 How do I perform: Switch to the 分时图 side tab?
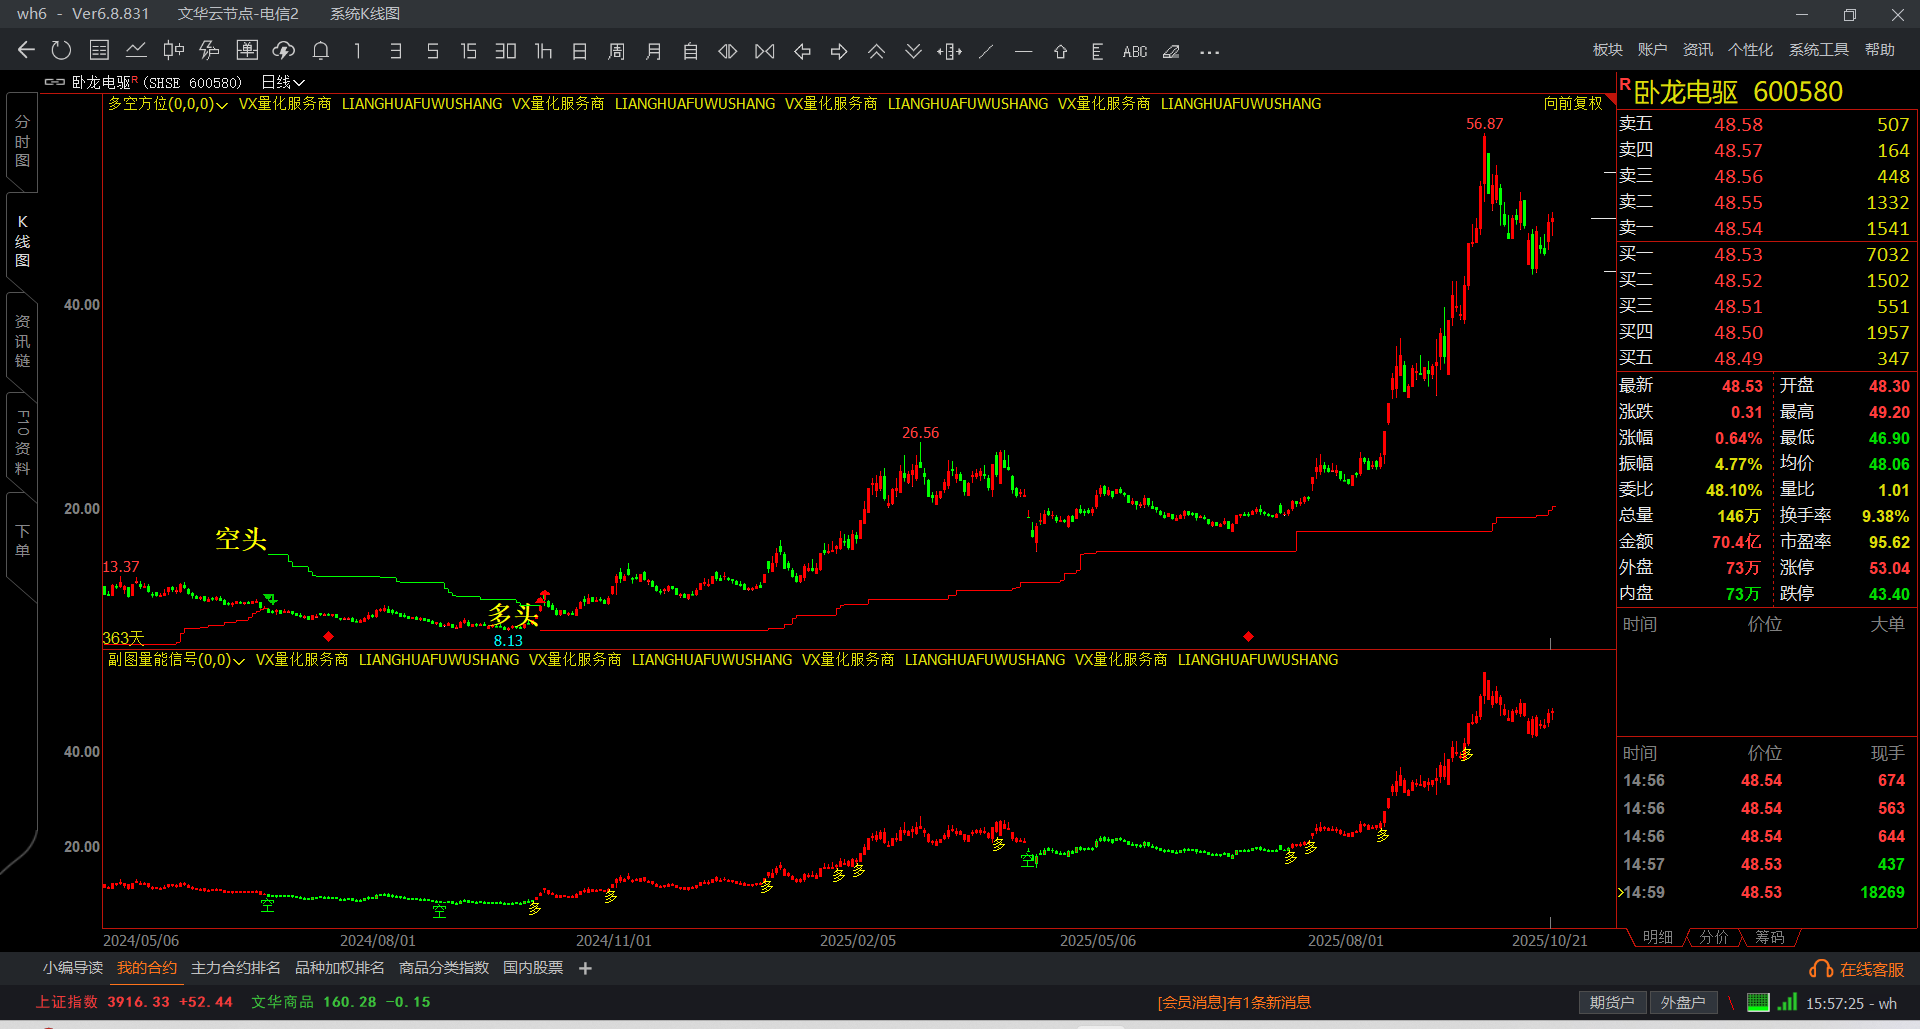[22, 141]
